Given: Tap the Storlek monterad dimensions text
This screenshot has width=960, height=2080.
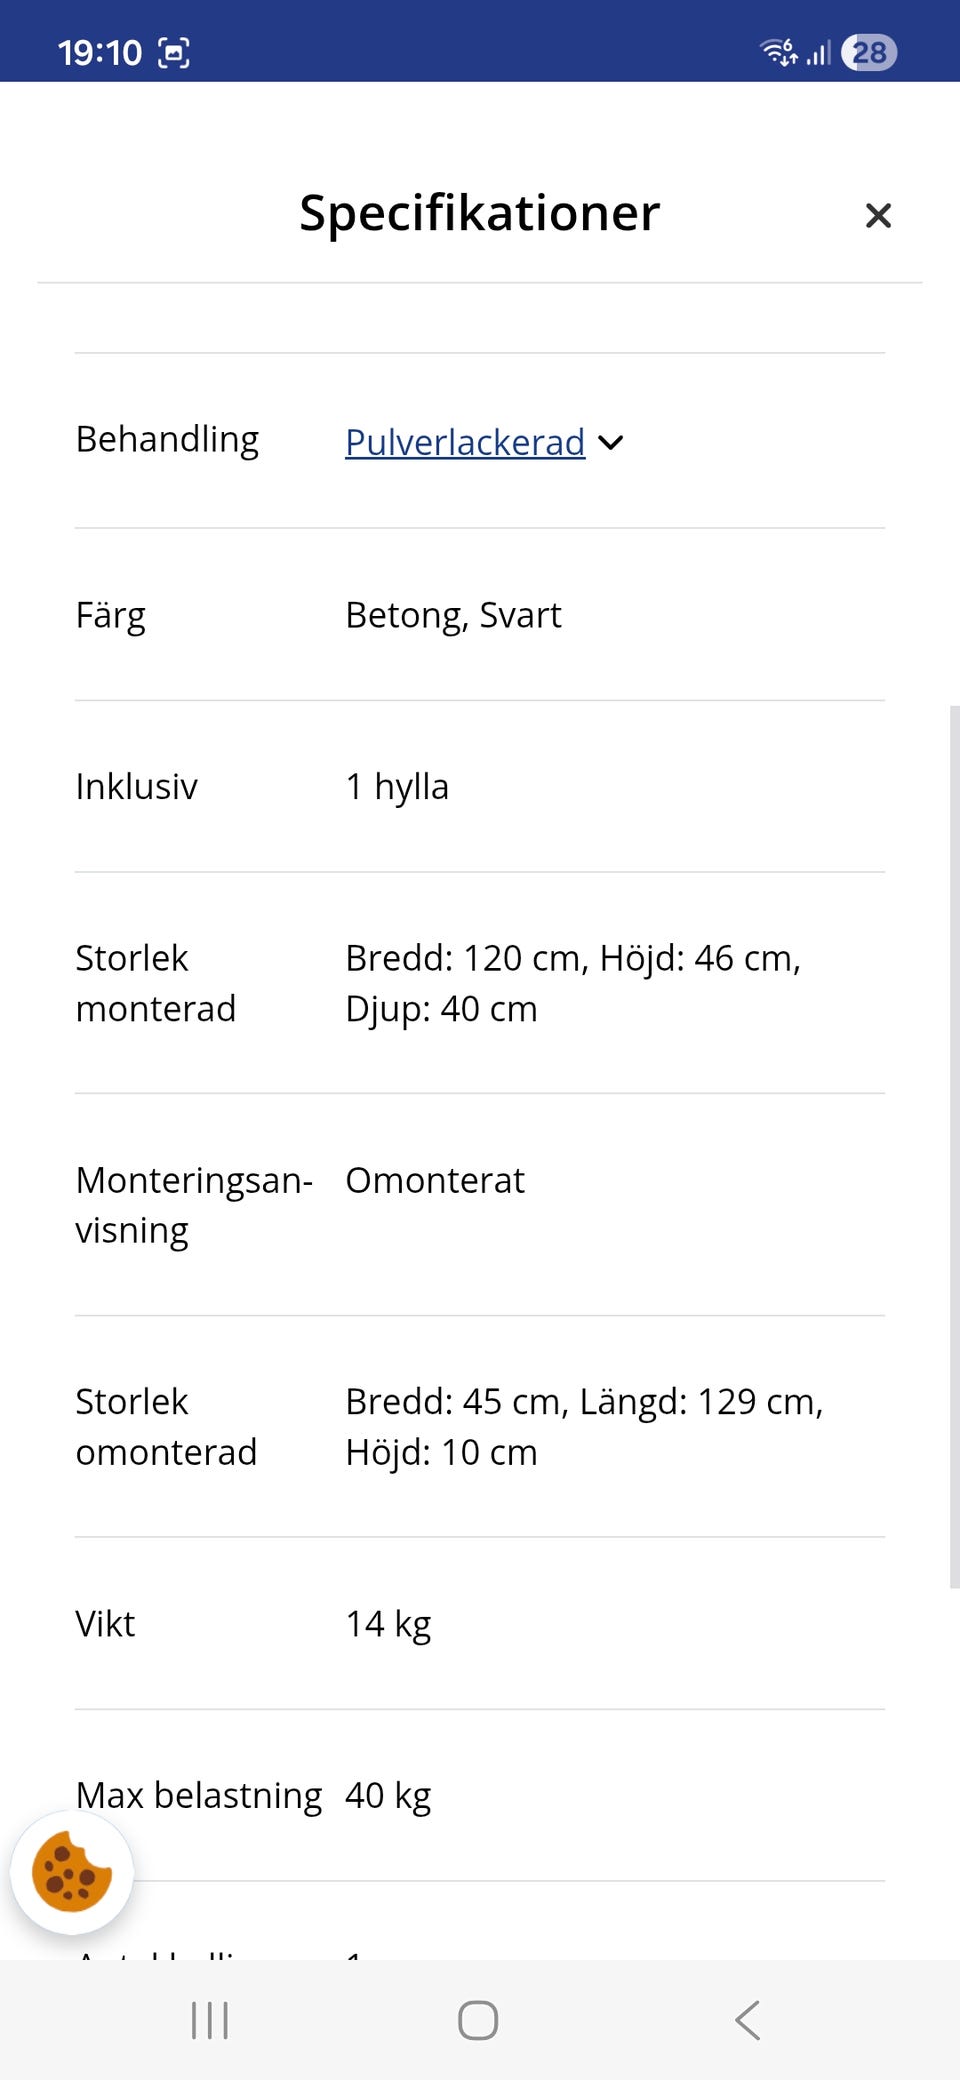Looking at the screenshot, I should pyautogui.click(x=572, y=983).
